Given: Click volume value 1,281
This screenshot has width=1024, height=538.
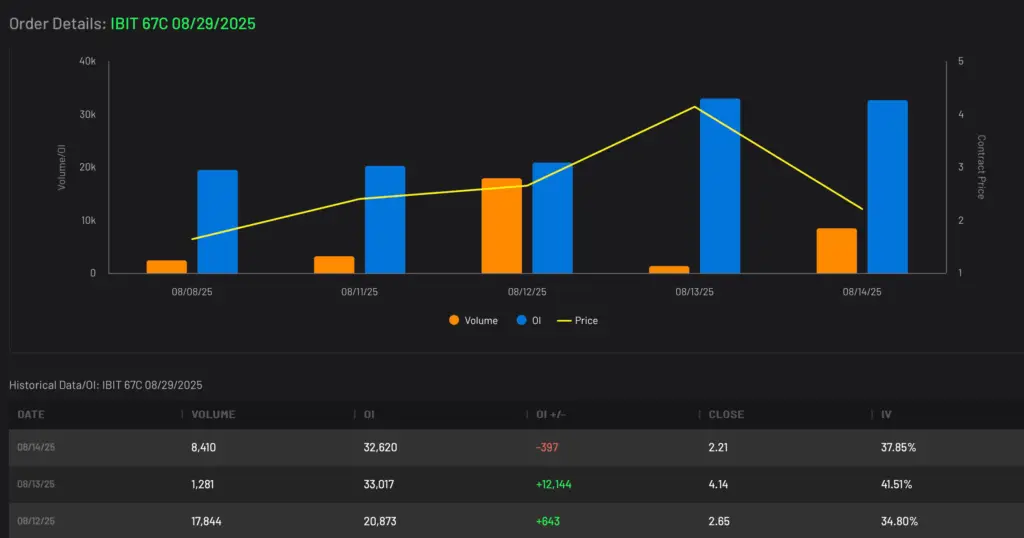Looking at the screenshot, I should tap(202, 484).
